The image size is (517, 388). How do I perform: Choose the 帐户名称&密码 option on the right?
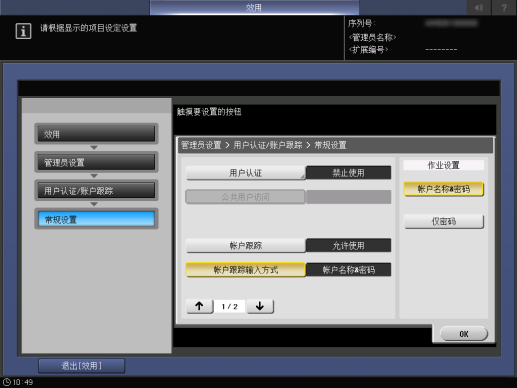point(444,189)
